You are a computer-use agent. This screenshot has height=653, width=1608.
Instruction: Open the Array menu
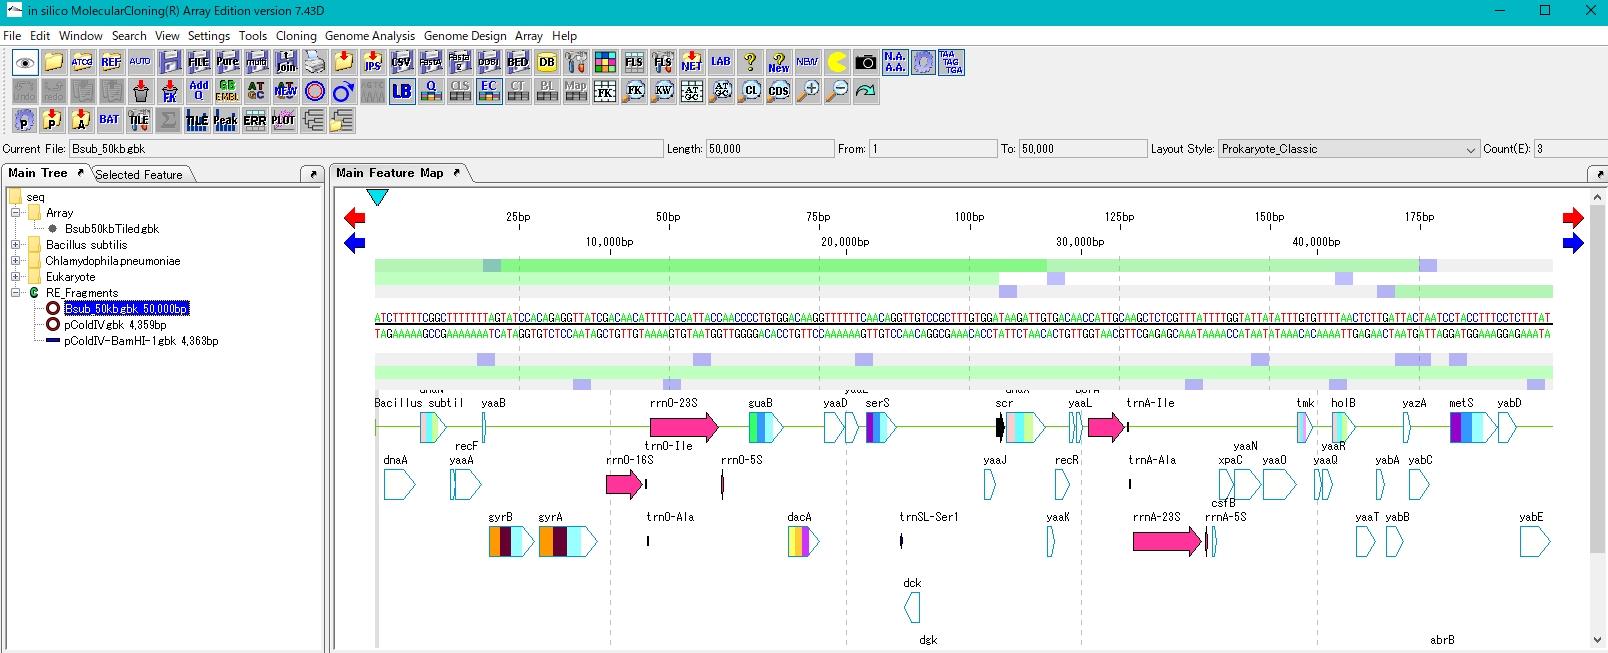[x=529, y=35]
